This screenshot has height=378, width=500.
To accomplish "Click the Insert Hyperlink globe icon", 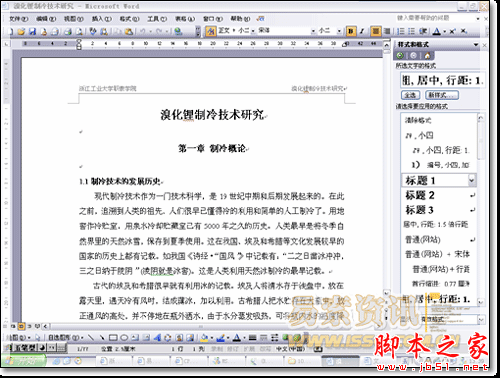I will [178, 31].
